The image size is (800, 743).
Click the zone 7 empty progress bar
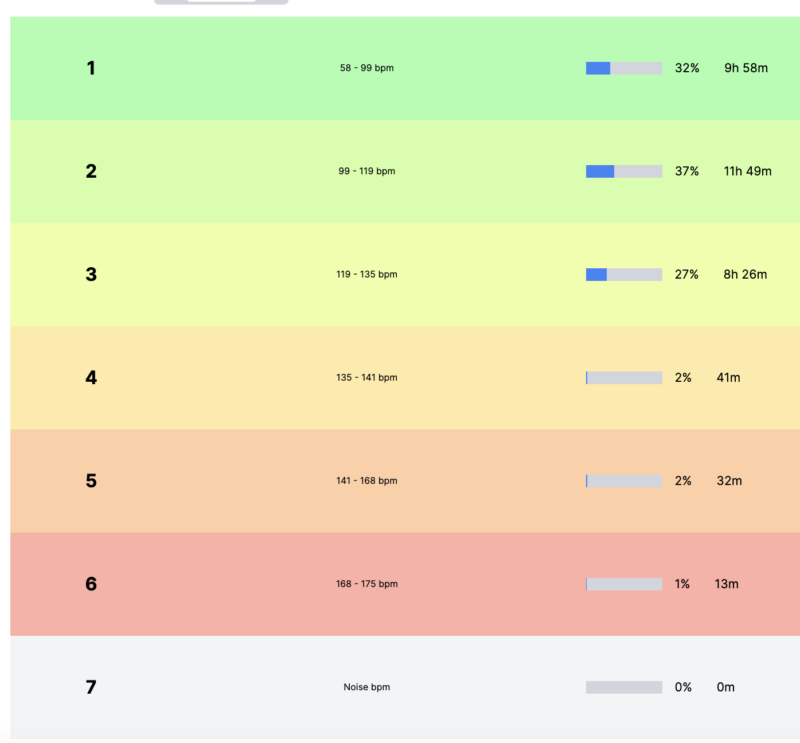624,687
